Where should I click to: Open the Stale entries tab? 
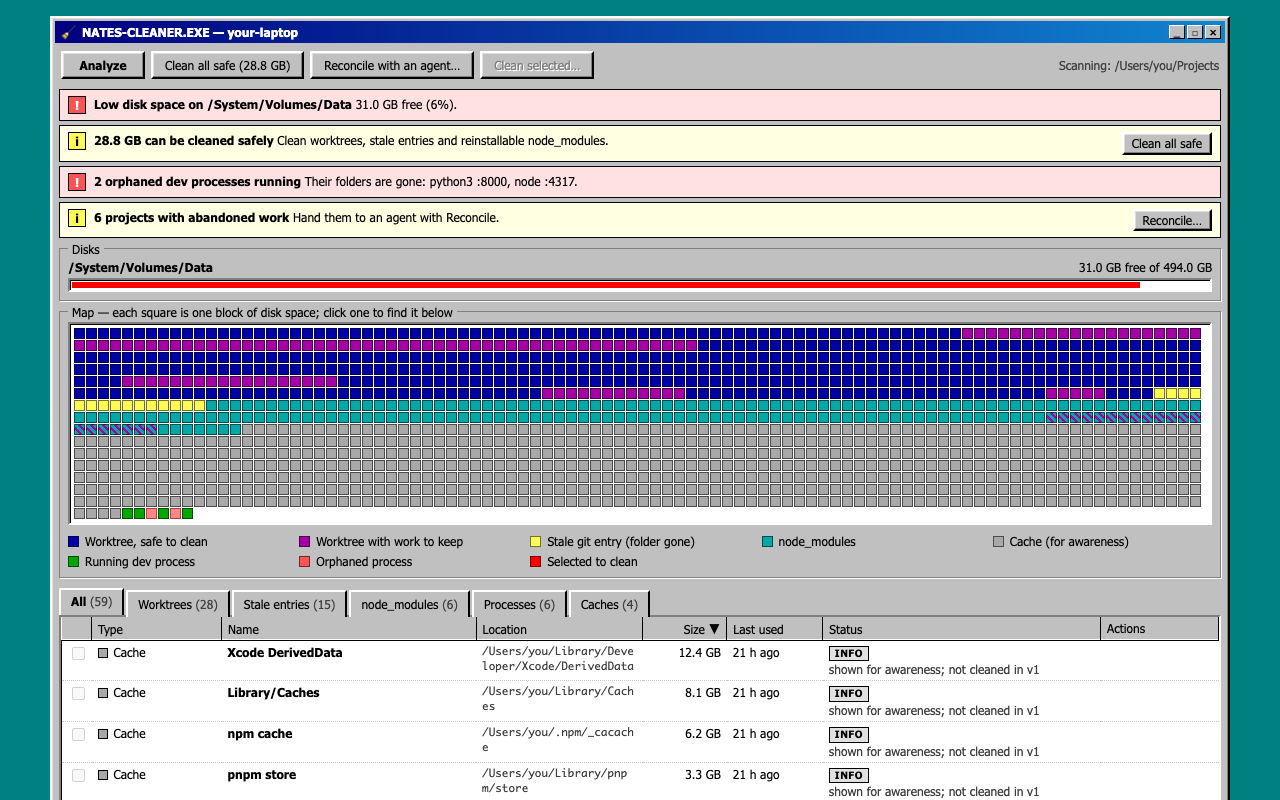[289, 604]
